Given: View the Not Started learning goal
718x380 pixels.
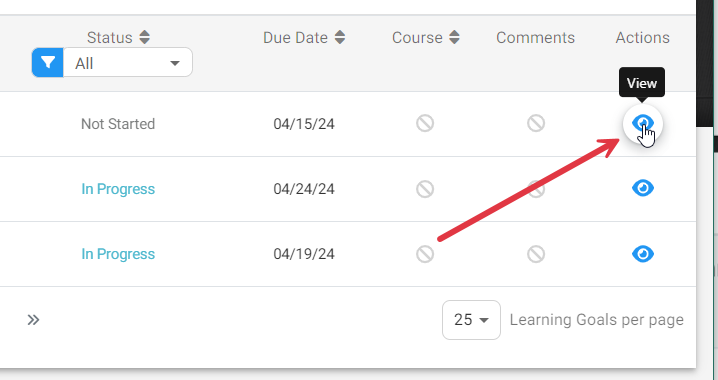Looking at the screenshot, I should click(642, 124).
